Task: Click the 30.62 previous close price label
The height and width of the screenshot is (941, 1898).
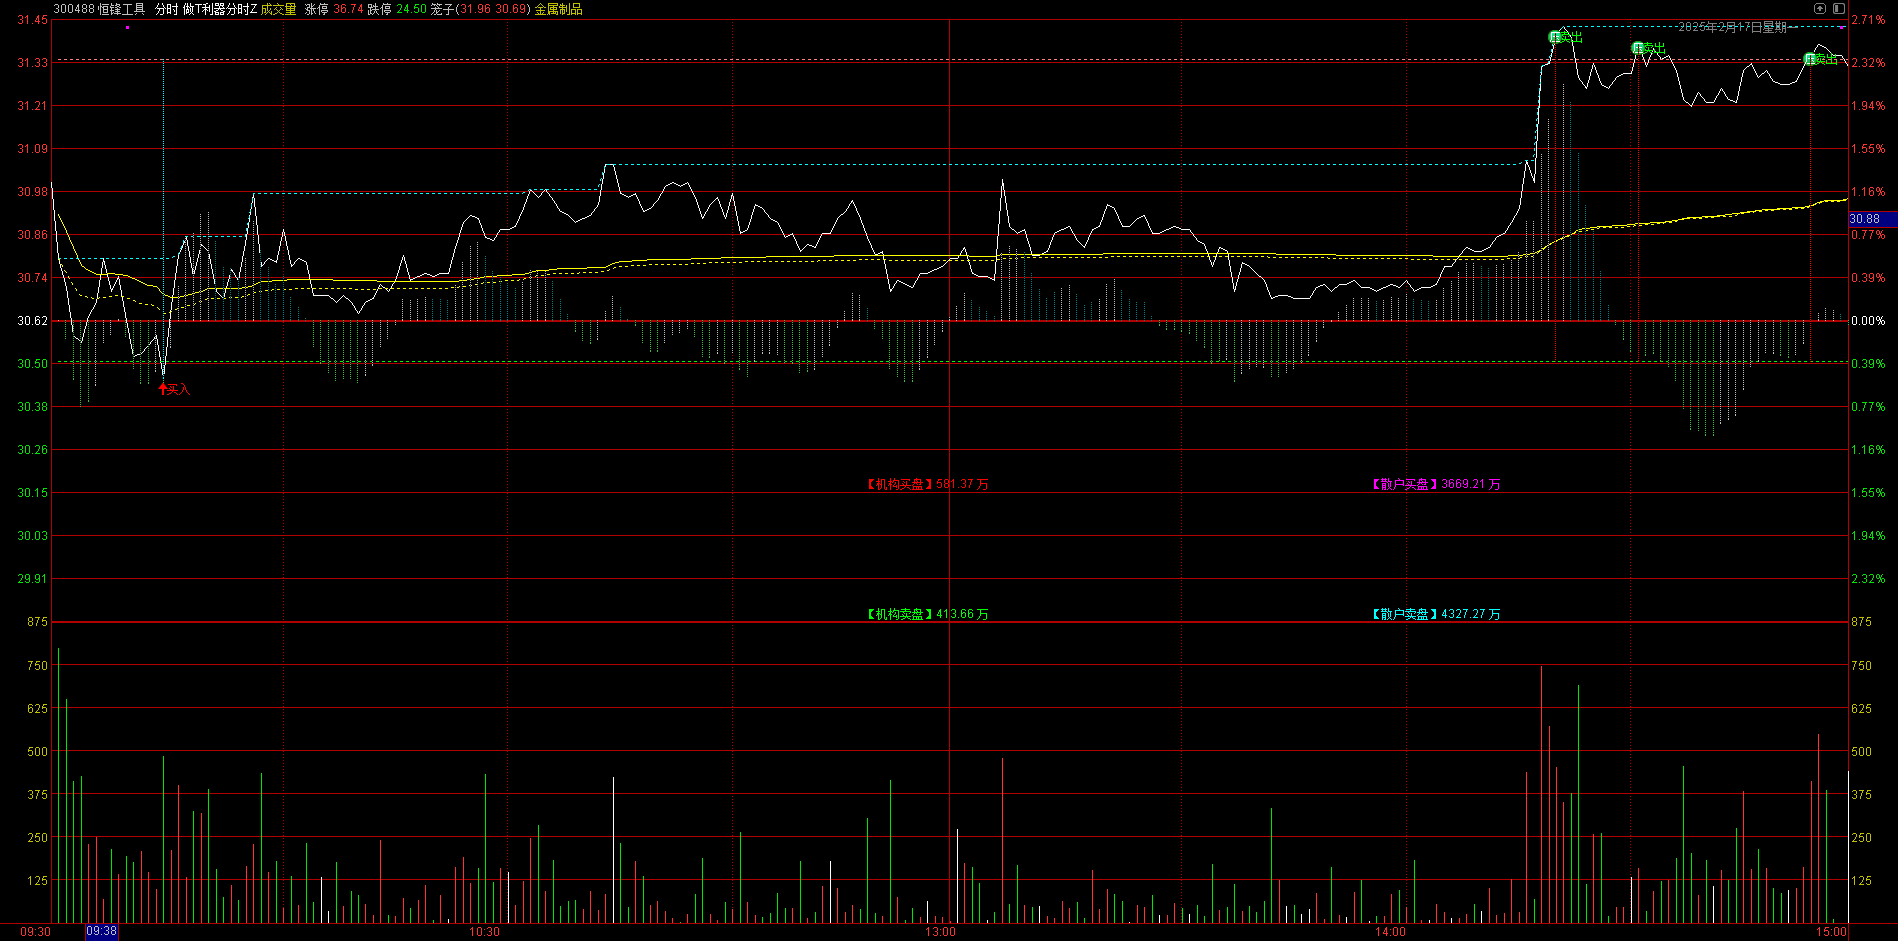Action: pos(32,321)
